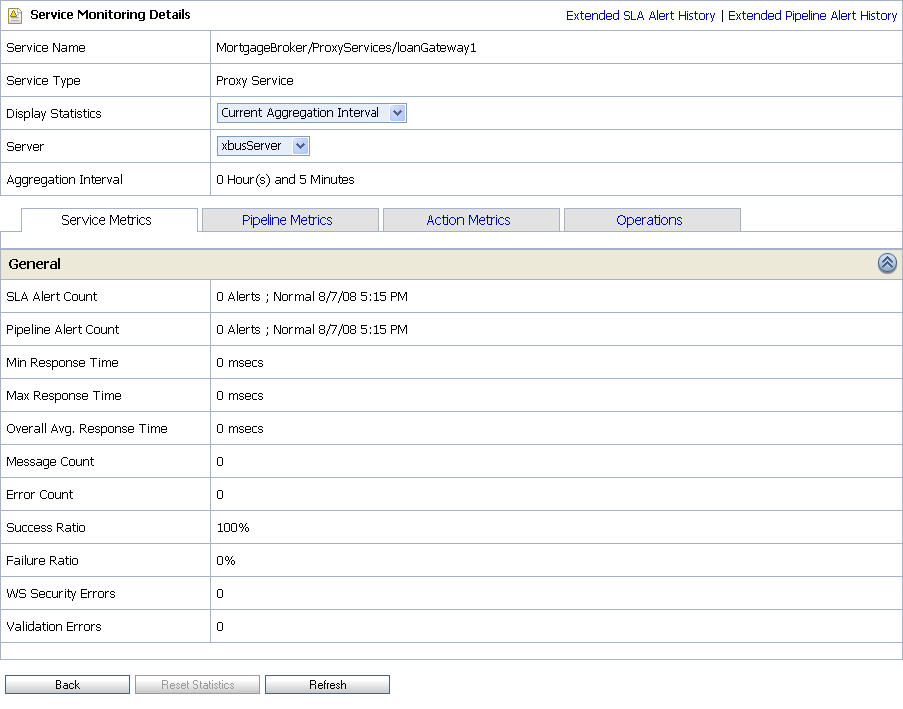Open Extended SLA Alert History
This screenshot has height=709, width=903.
(640, 16)
